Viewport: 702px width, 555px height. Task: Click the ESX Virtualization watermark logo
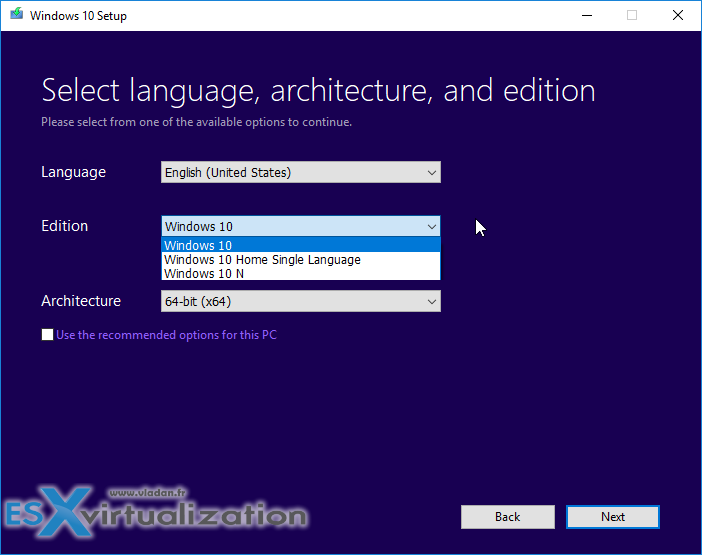tap(155, 514)
